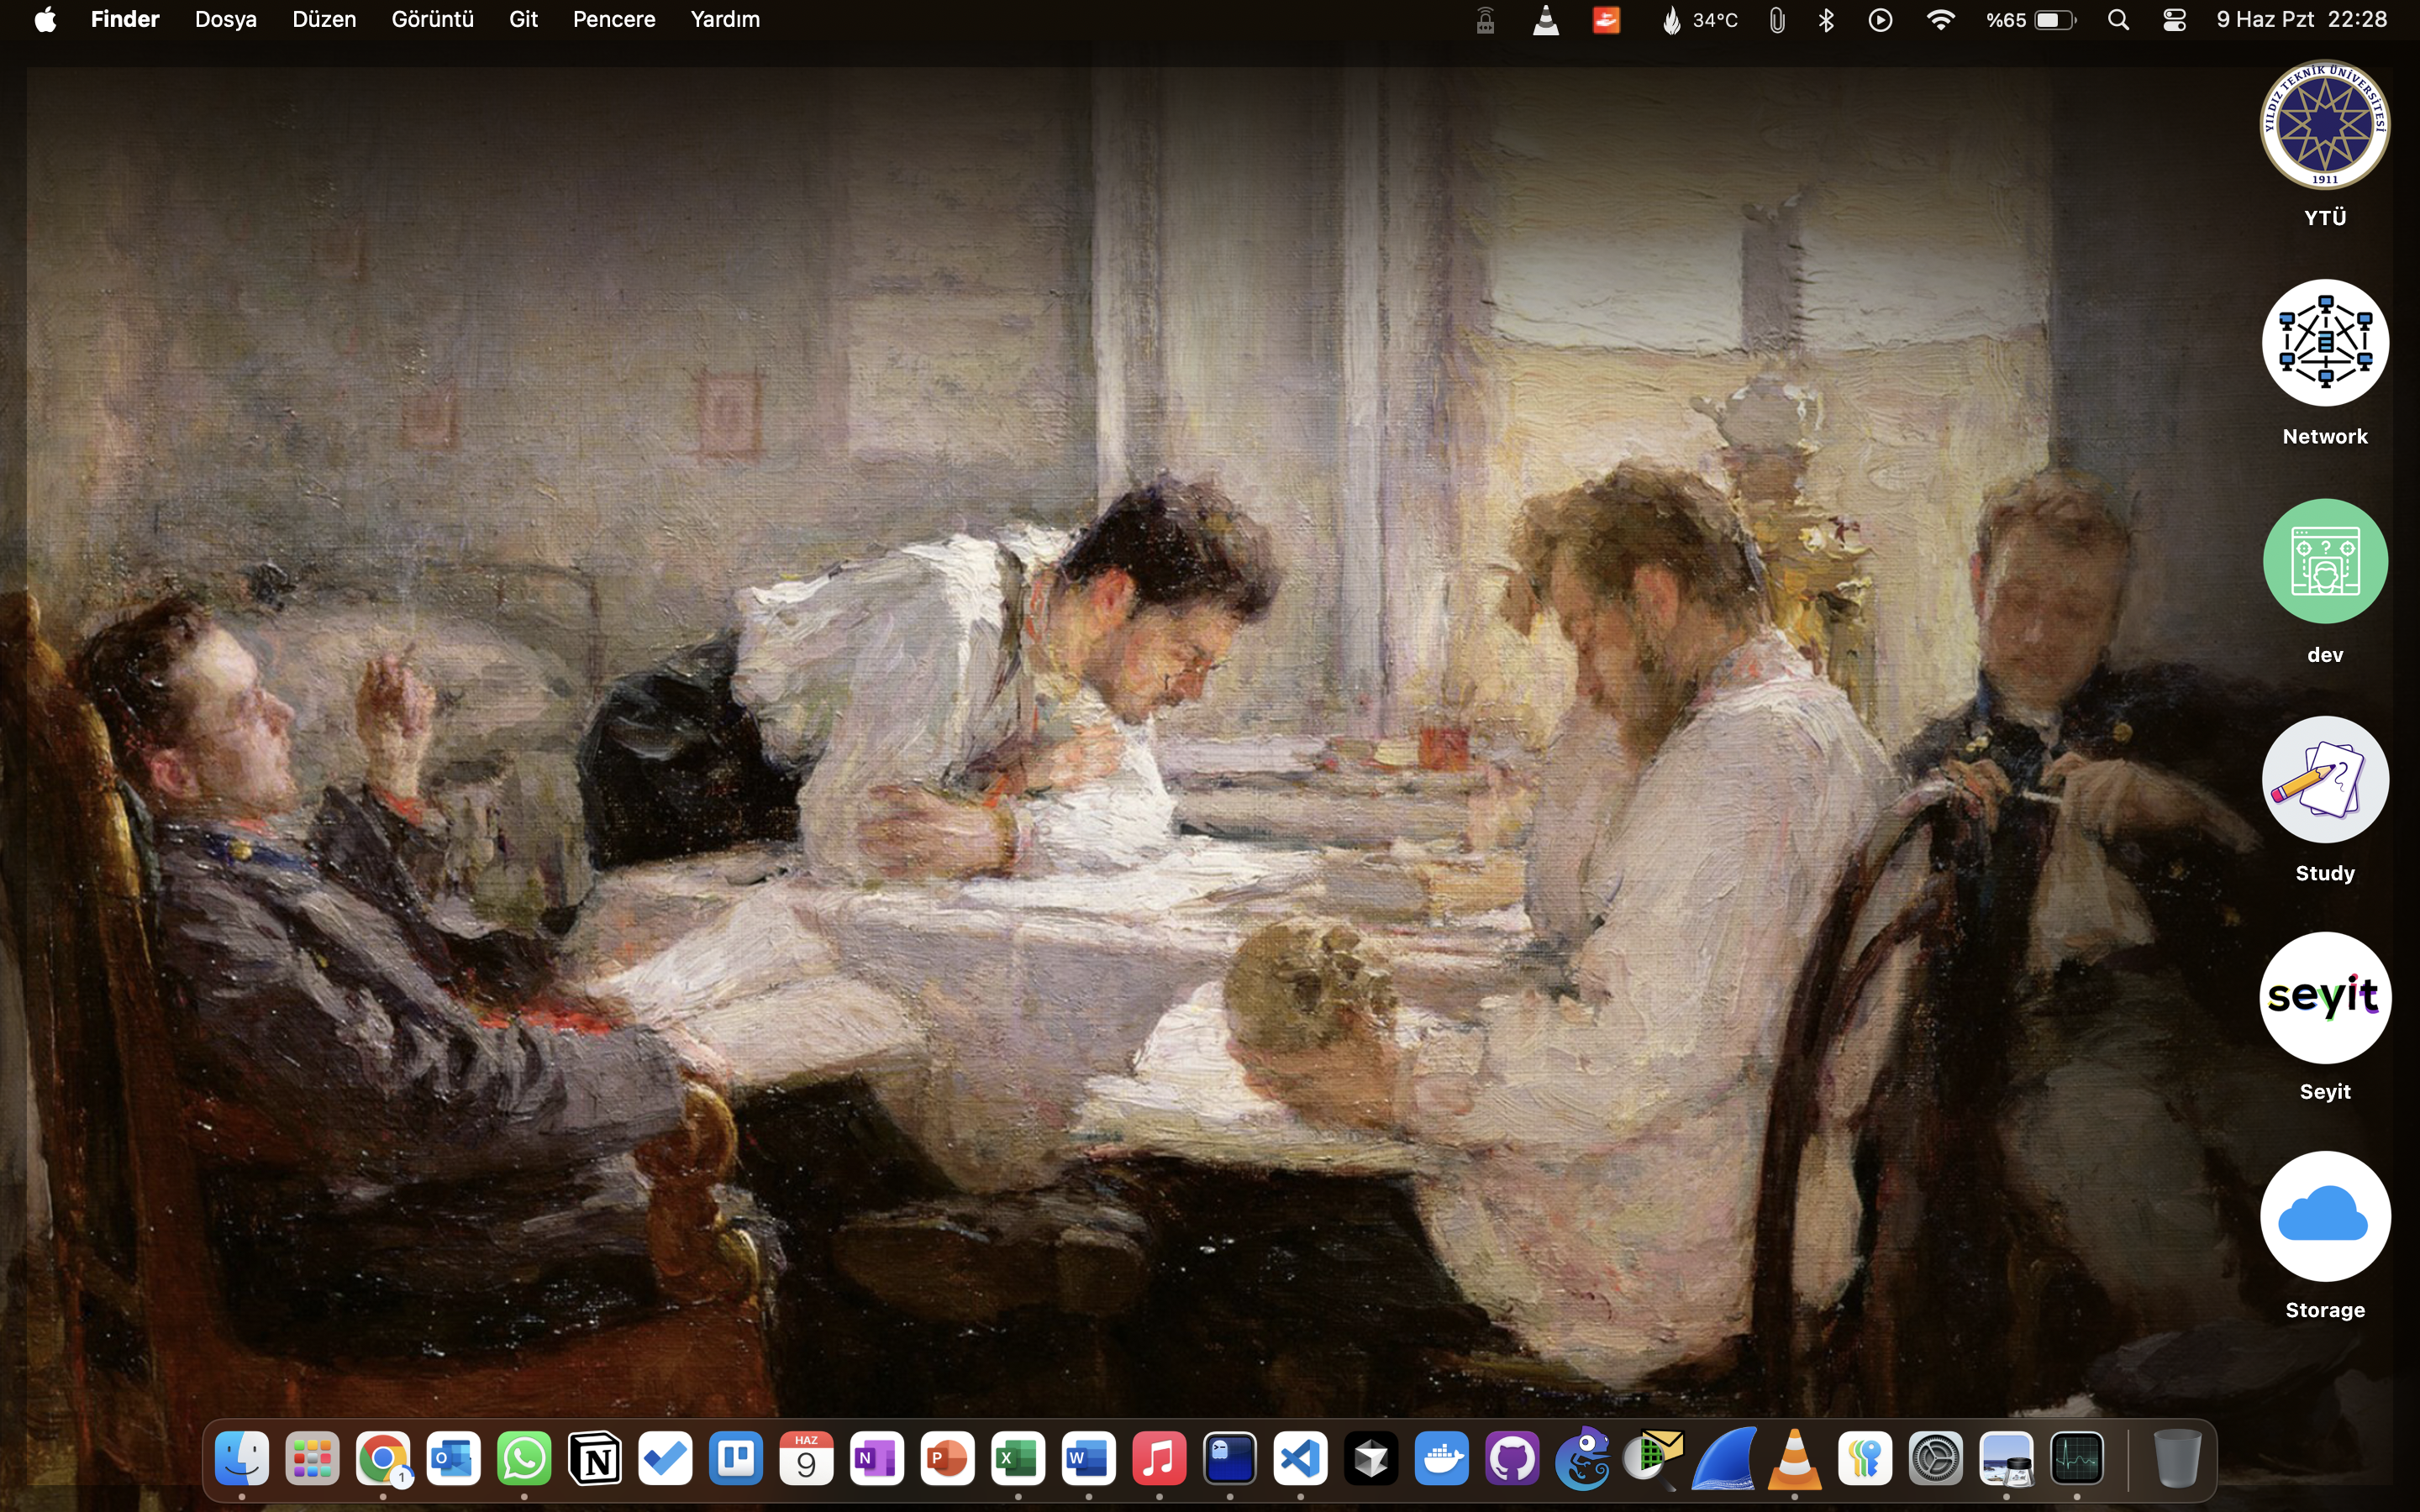Open the Bluetooth status menu
Image resolution: width=2420 pixels, height=1512 pixels.
pos(1826,19)
